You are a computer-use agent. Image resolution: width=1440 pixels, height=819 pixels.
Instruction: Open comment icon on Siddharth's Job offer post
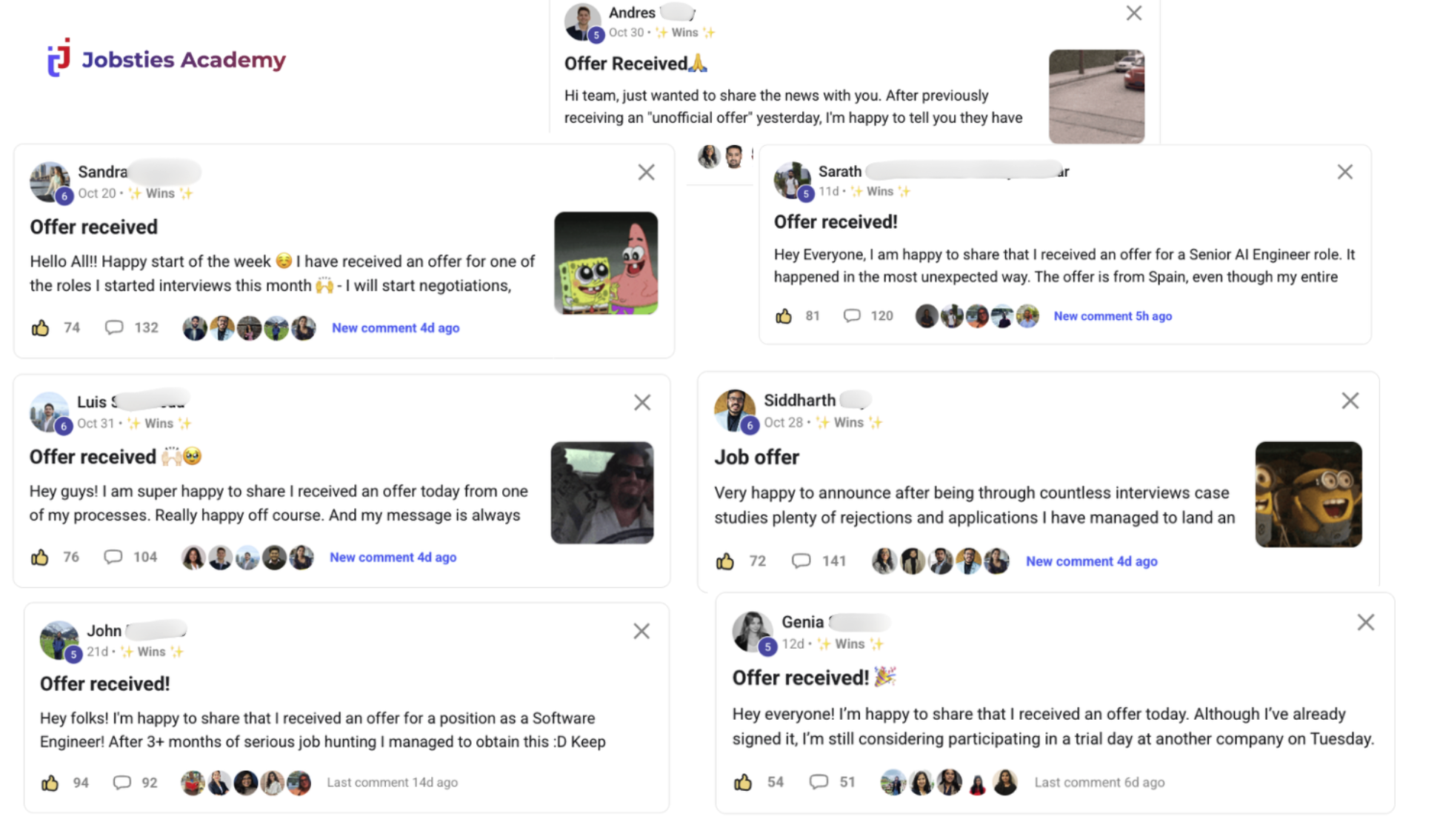801,561
